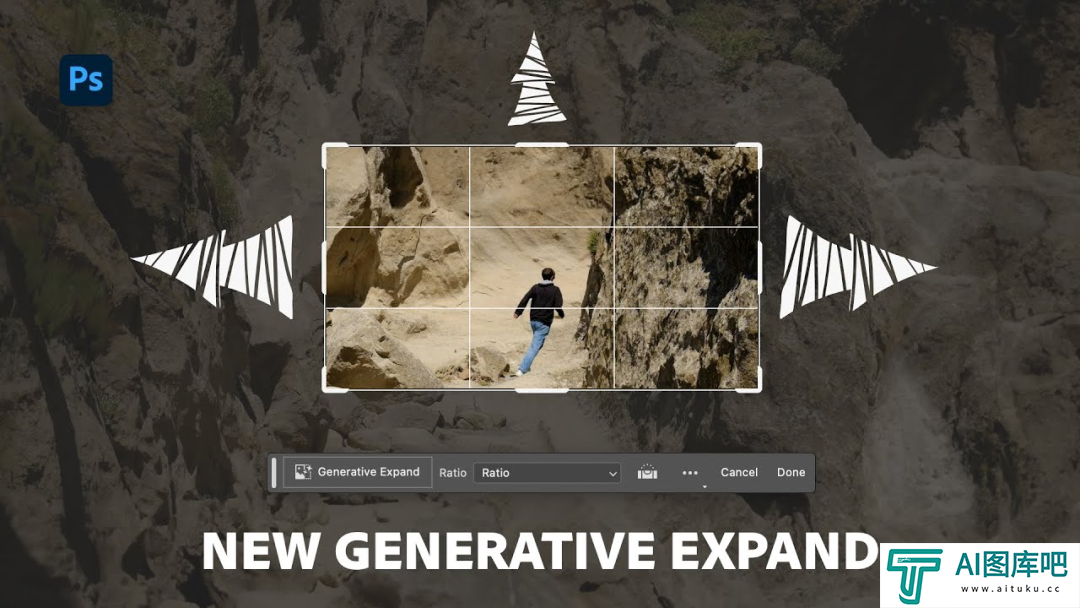Click the bottom-center crop edge handle

click(542, 390)
